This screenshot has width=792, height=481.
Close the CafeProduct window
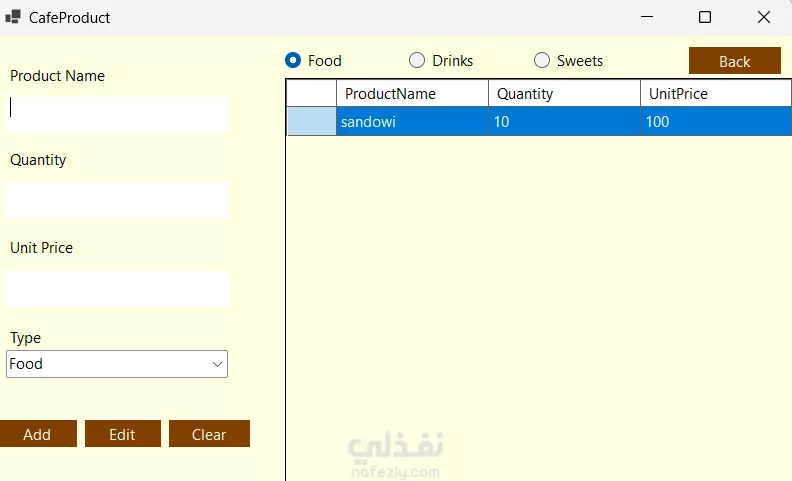click(x=764, y=17)
